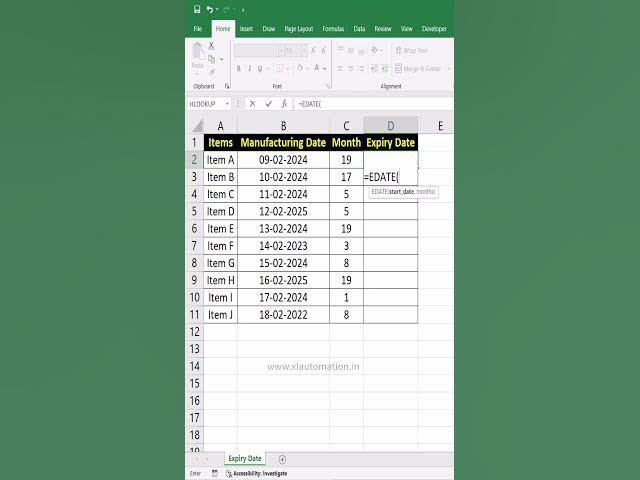Image resolution: width=640 pixels, height=480 pixels.
Task: Select the Item F cell
Action: [x=220, y=246]
